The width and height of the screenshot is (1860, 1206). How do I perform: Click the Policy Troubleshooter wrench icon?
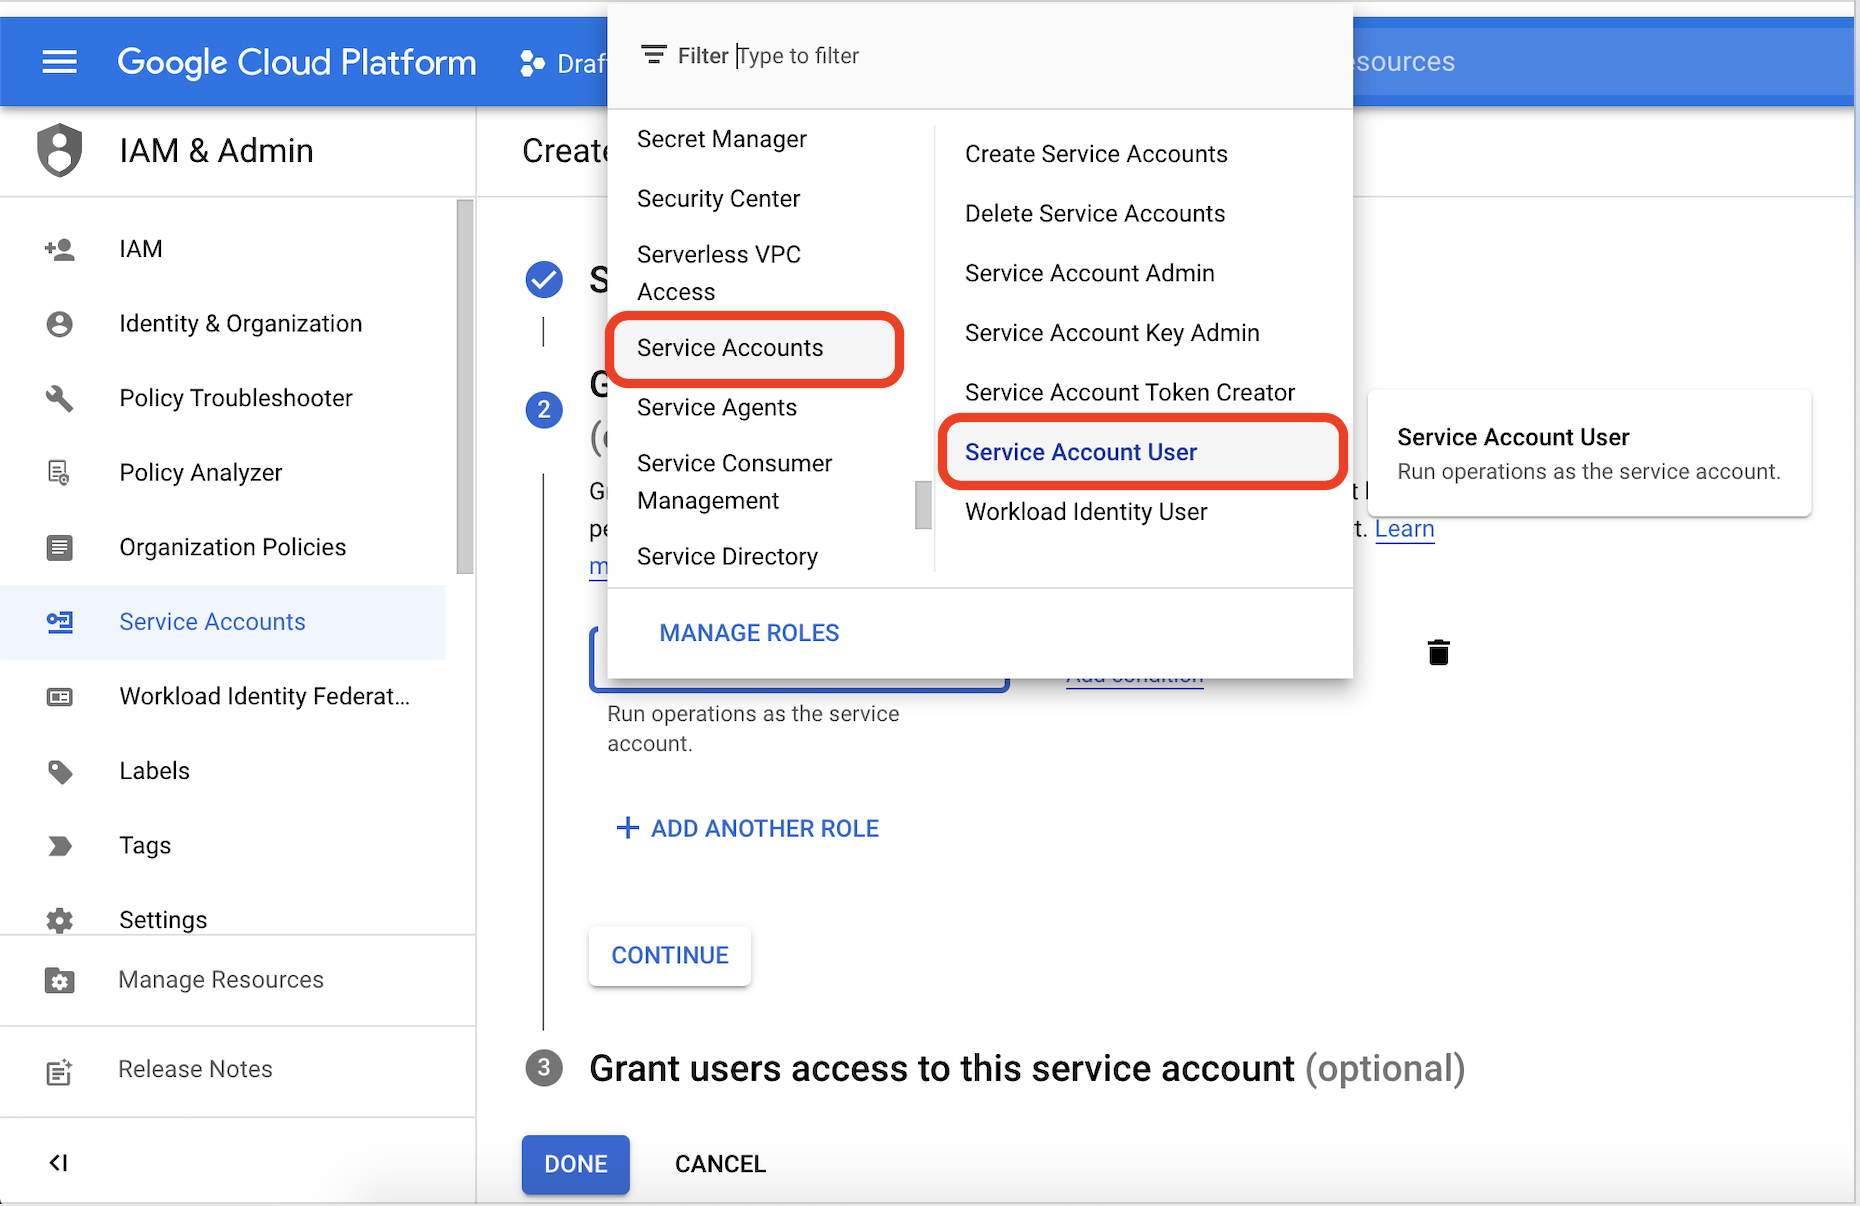point(59,398)
